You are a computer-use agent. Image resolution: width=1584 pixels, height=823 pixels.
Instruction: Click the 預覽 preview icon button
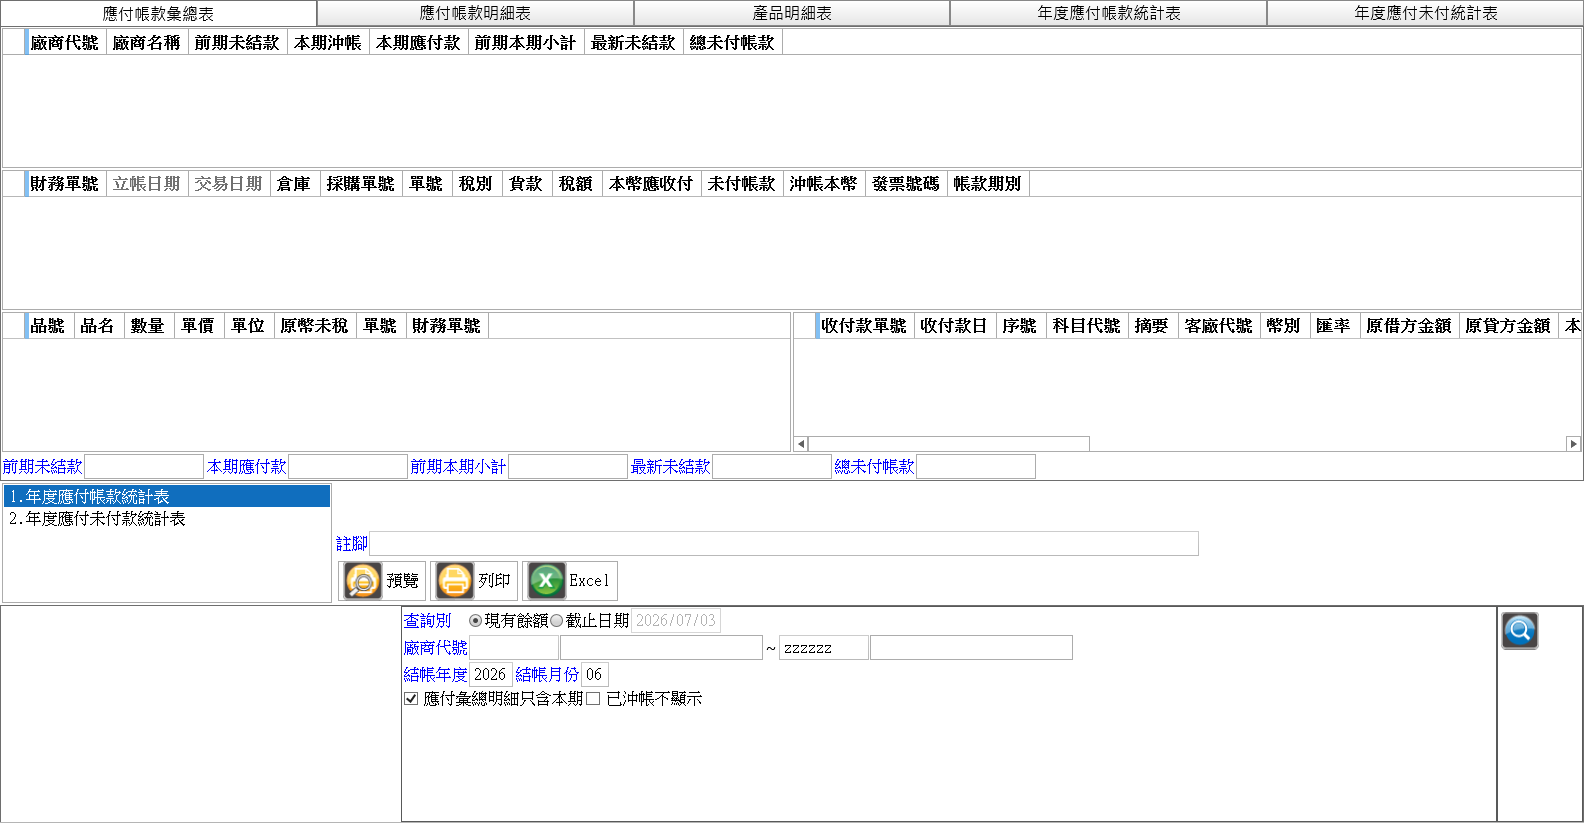(382, 581)
